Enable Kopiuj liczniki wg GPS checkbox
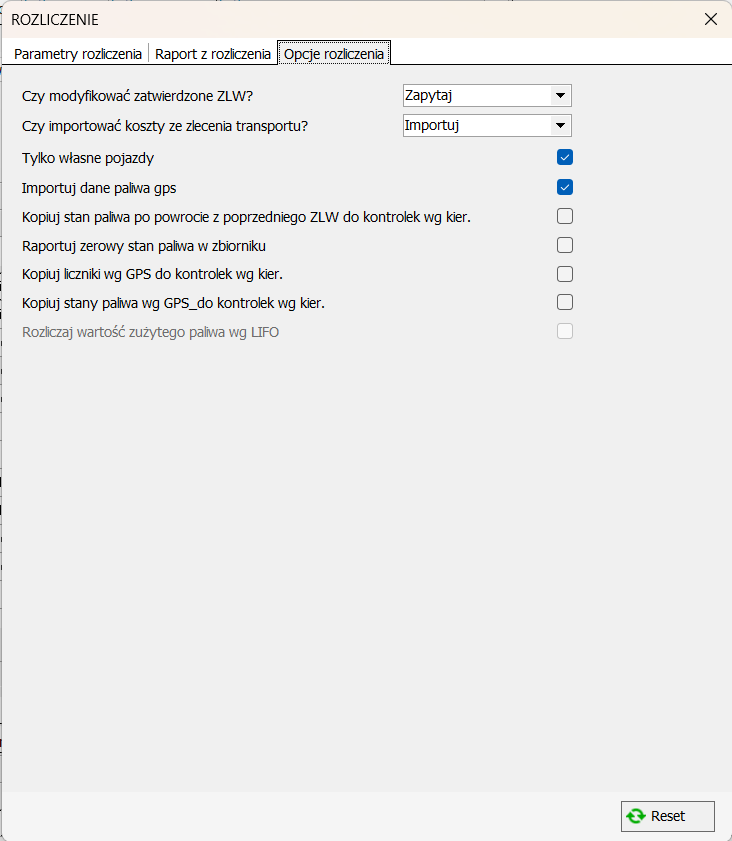The image size is (732, 841). 565,274
